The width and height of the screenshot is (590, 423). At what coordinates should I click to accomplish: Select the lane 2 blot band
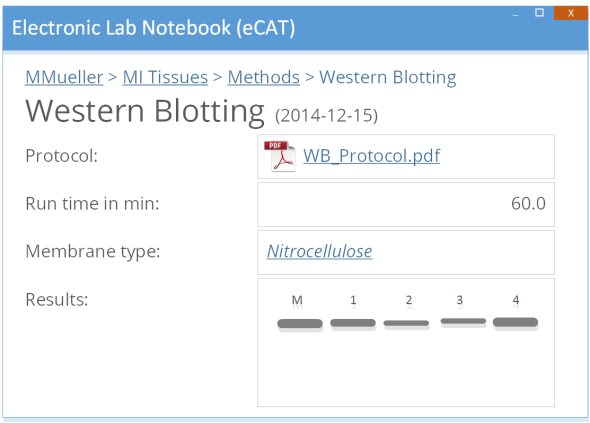406,323
